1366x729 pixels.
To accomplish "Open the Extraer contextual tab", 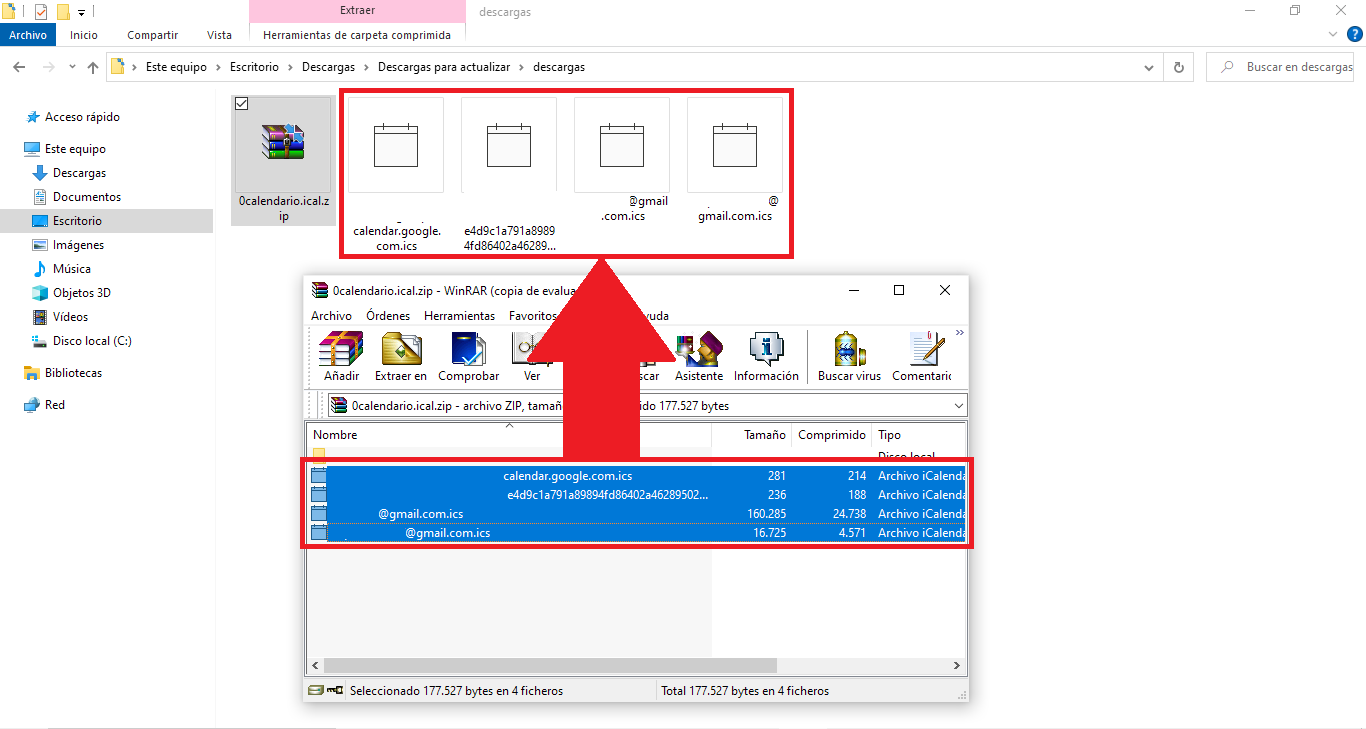I will (x=357, y=11).
